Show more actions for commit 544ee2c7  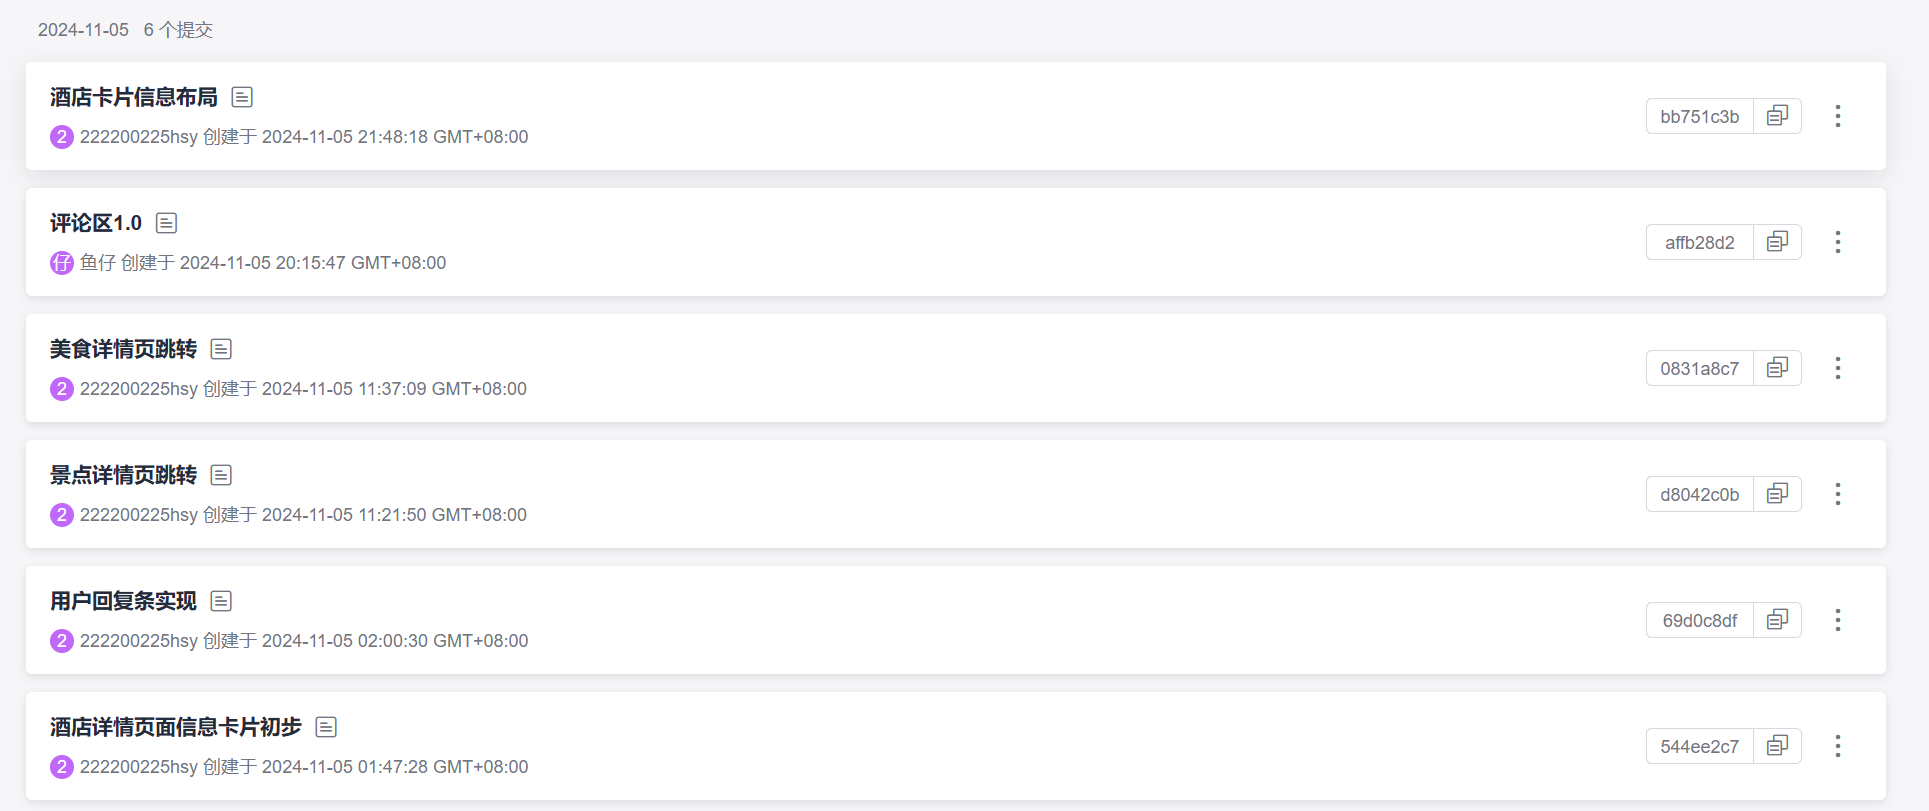1837,746
